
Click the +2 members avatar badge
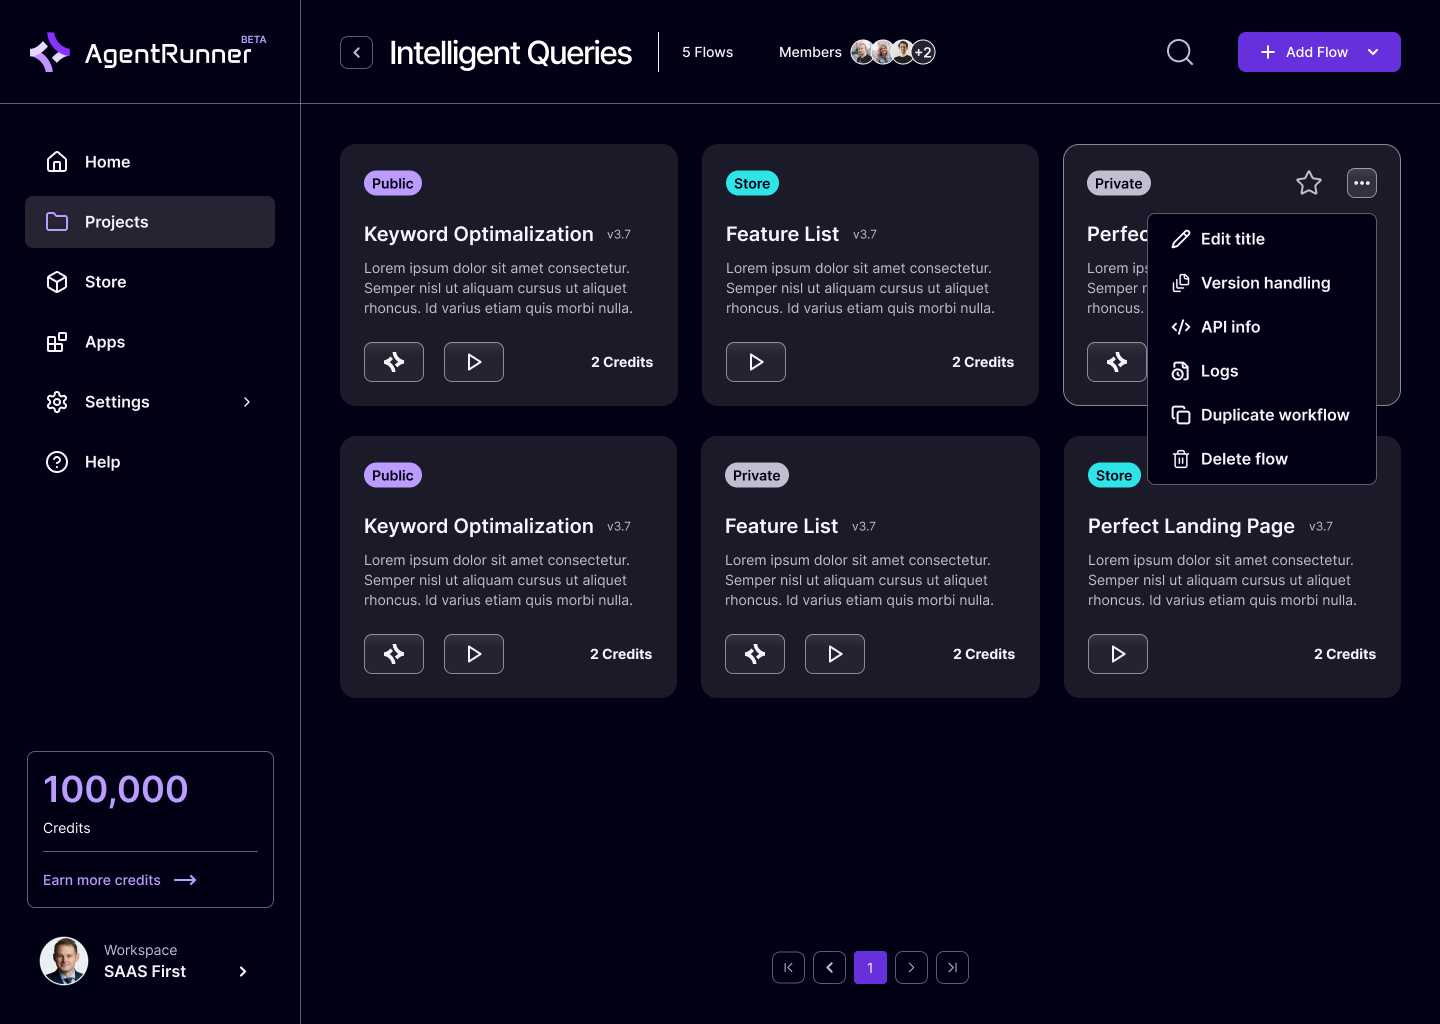(x=922, y=51)
